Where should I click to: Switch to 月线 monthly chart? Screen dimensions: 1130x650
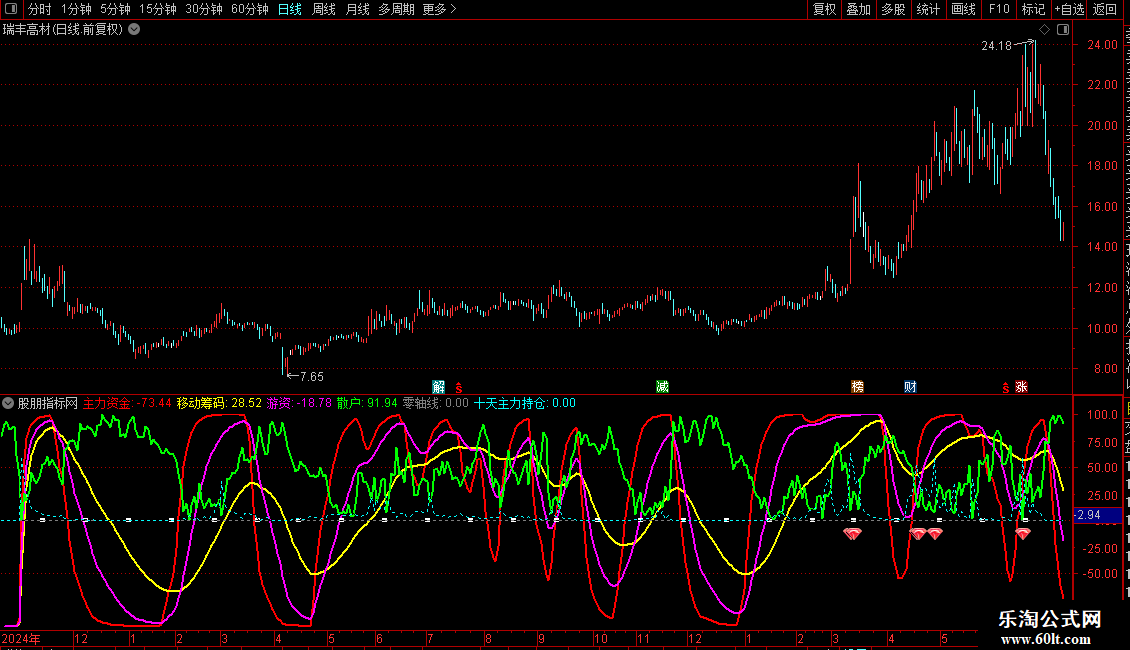[357, 9]
